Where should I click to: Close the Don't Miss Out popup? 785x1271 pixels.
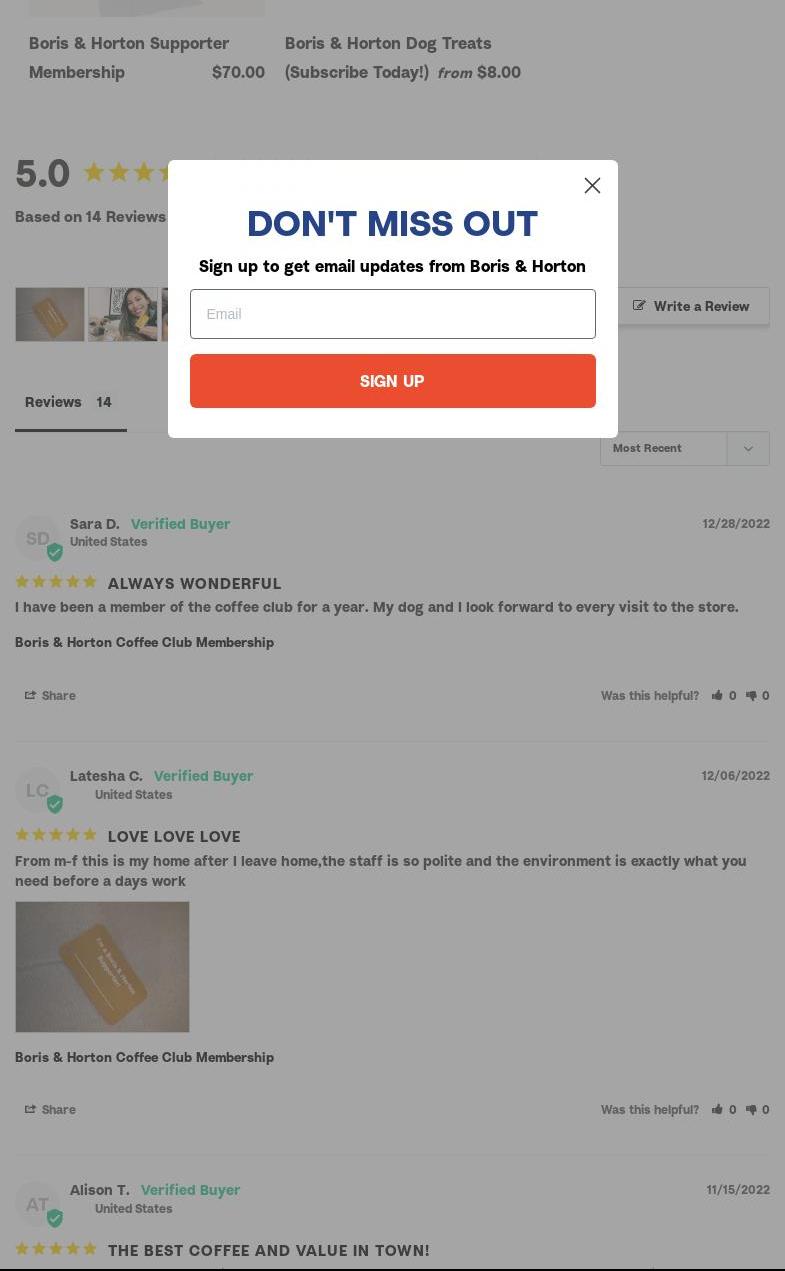point(592,186)
